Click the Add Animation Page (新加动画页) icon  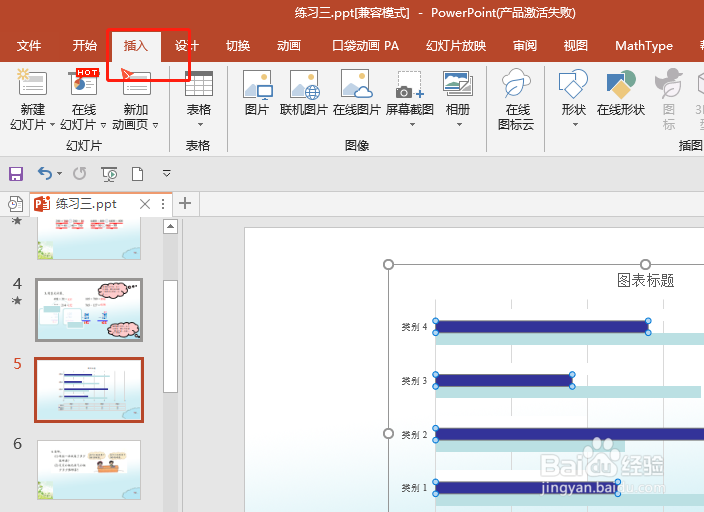click(136, 82)
